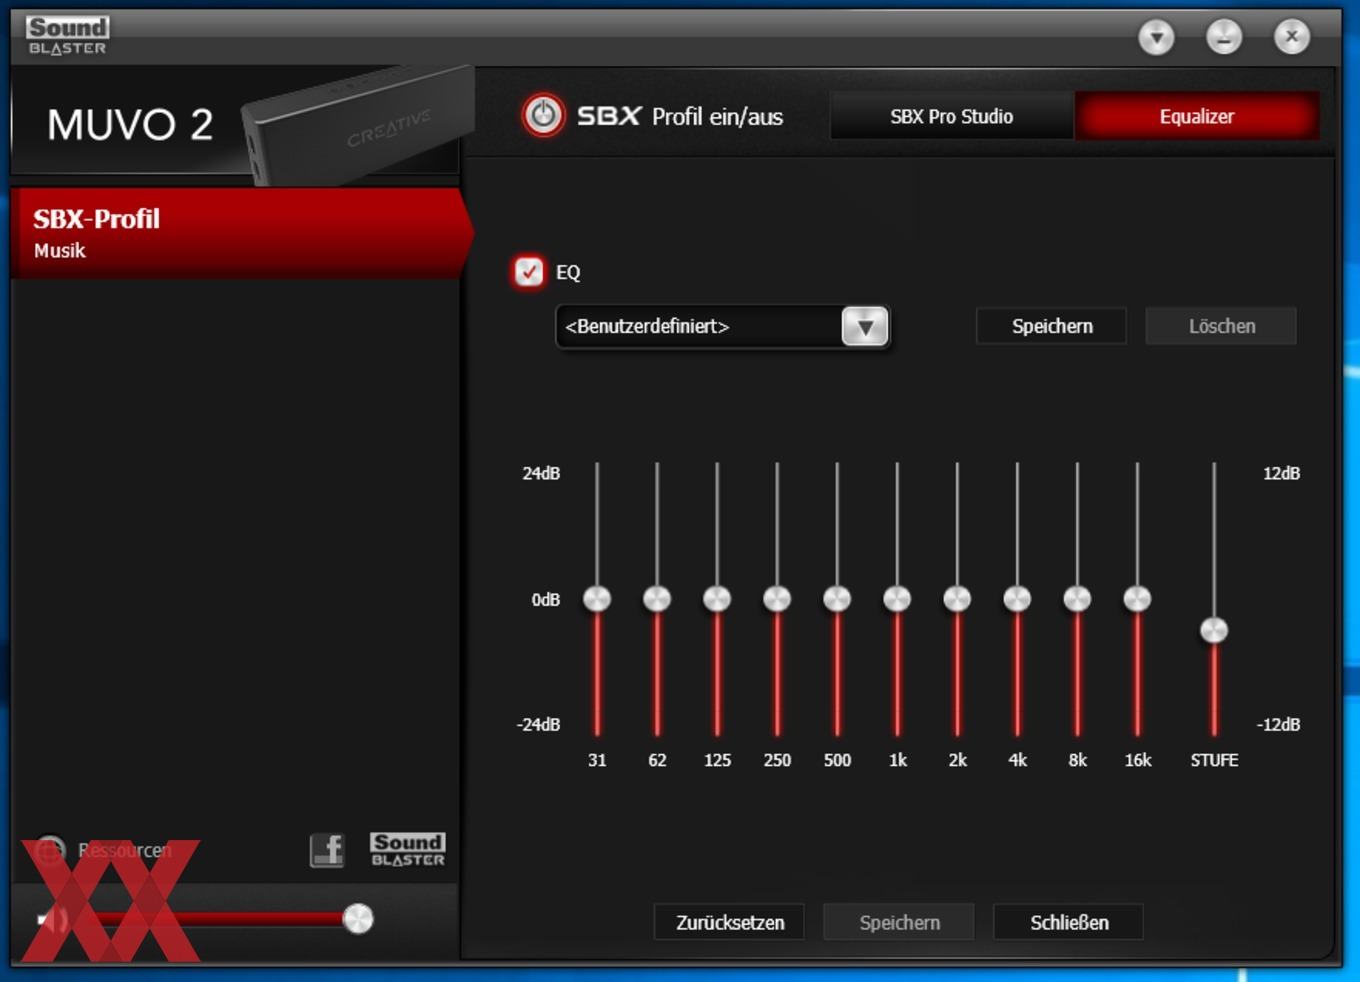The width and height of the screenshot is (1360, 982).
Task: Click the Löschen button
Action: (1221, 326)
